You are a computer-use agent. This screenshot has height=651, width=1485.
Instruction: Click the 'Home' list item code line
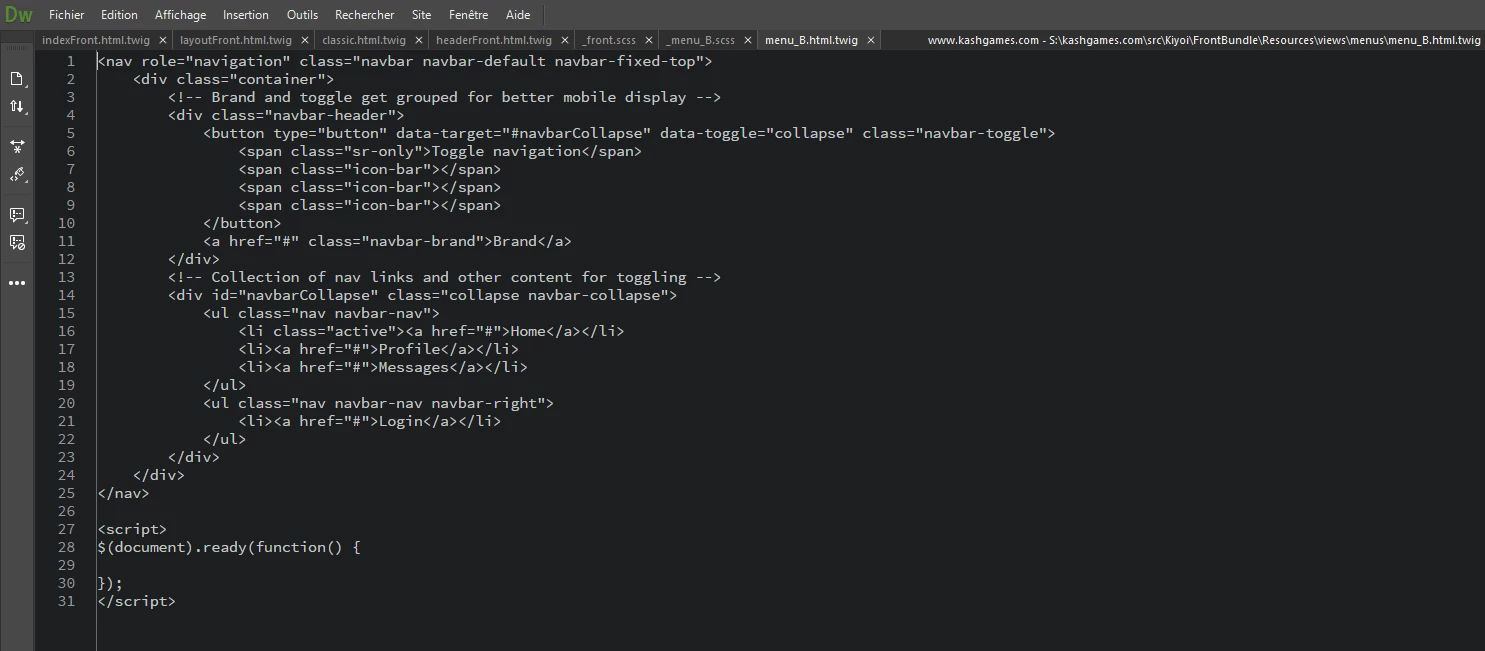(431, 331)
